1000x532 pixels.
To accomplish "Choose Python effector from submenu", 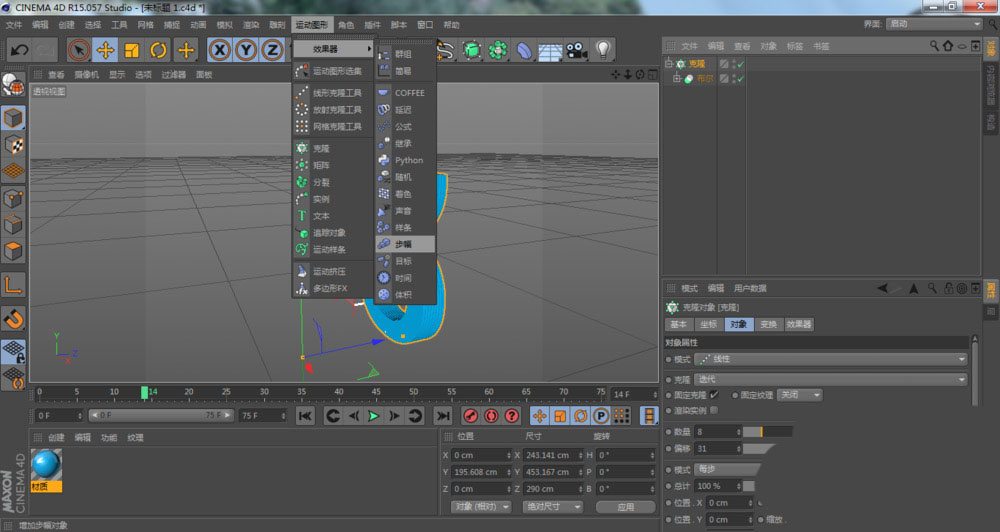I will click(x=405, y=160).
